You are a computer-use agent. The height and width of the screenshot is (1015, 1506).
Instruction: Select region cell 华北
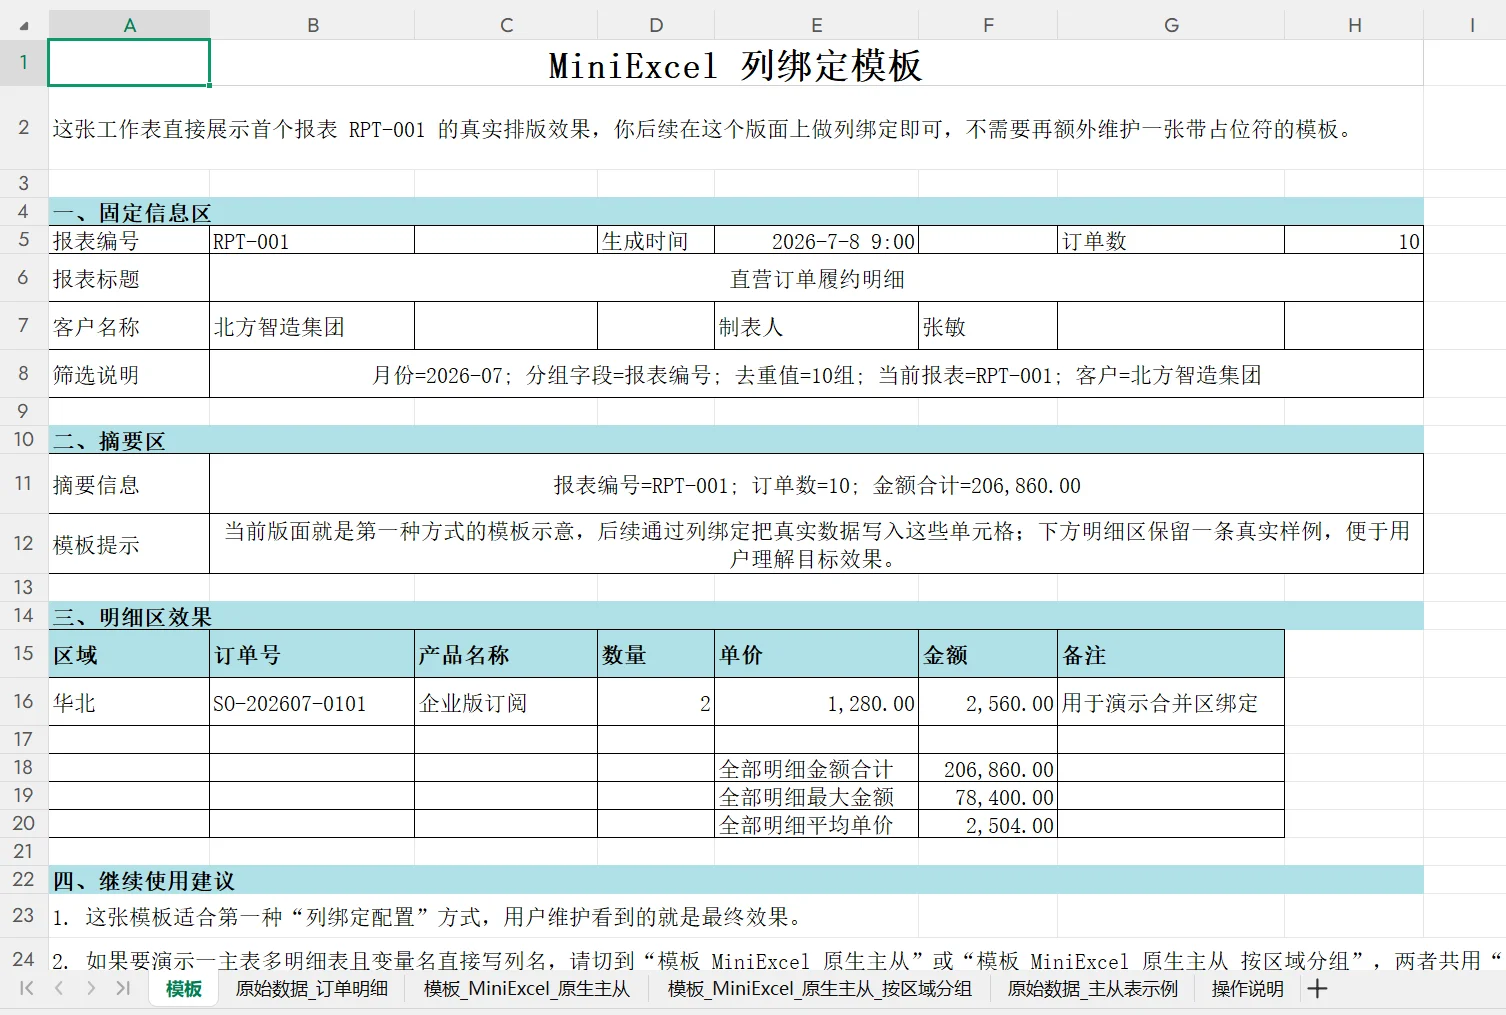coord(129,702)
